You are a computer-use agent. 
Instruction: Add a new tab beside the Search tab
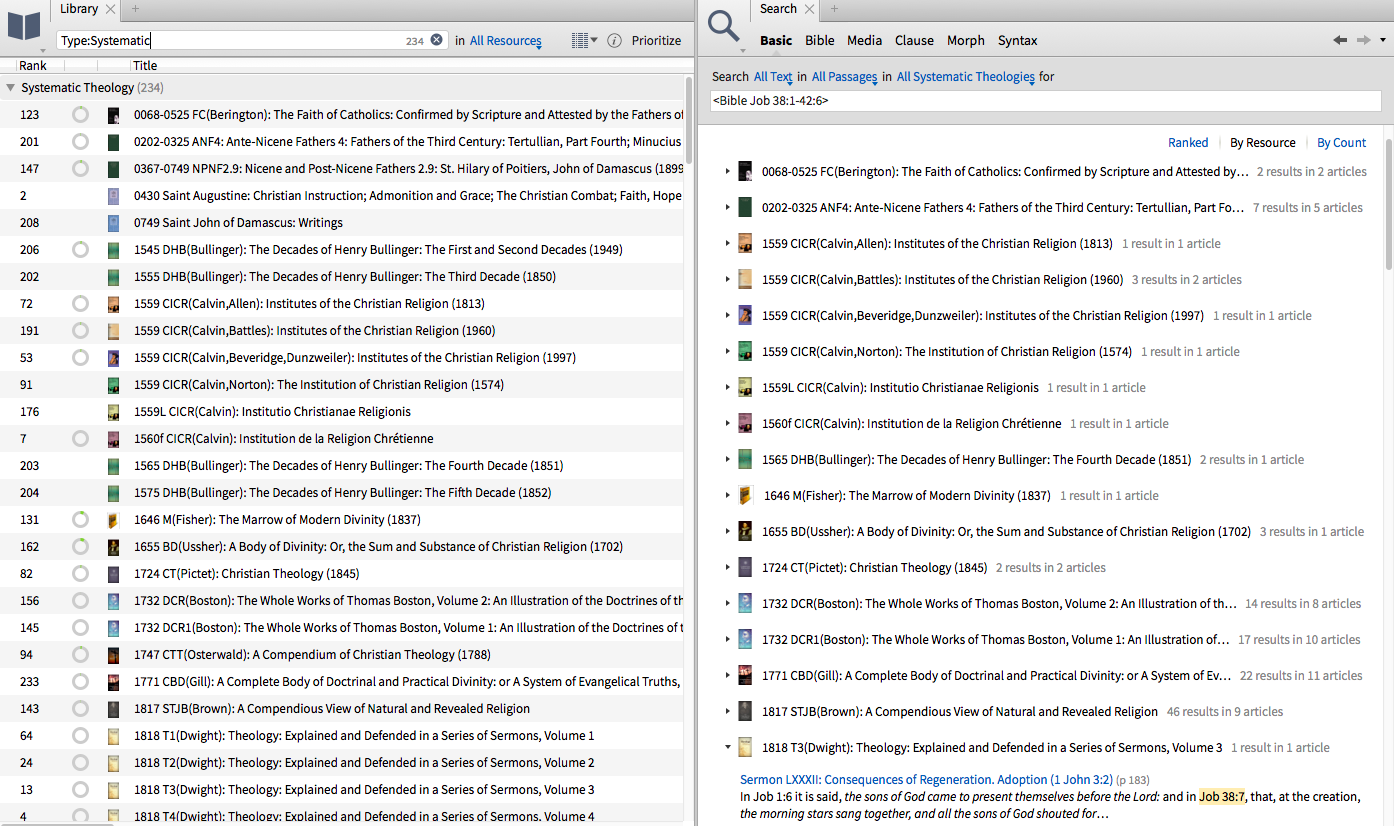coord(835,9)
